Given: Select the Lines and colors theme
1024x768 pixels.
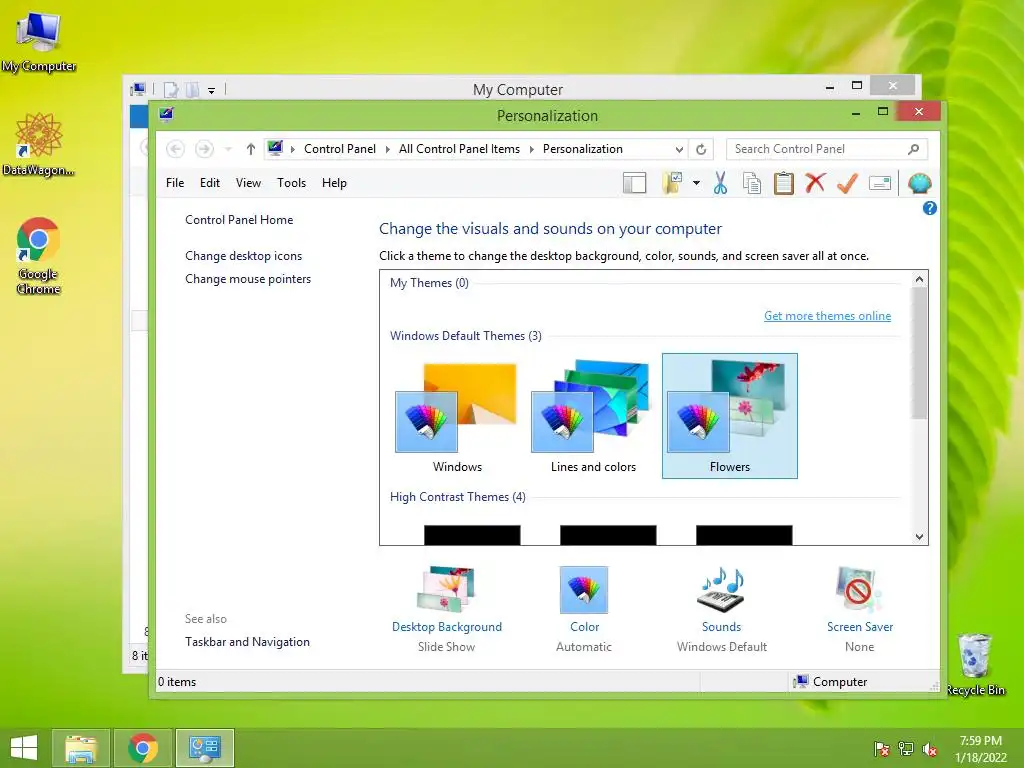Looking at the screenshot, I should tap(593, 416).
